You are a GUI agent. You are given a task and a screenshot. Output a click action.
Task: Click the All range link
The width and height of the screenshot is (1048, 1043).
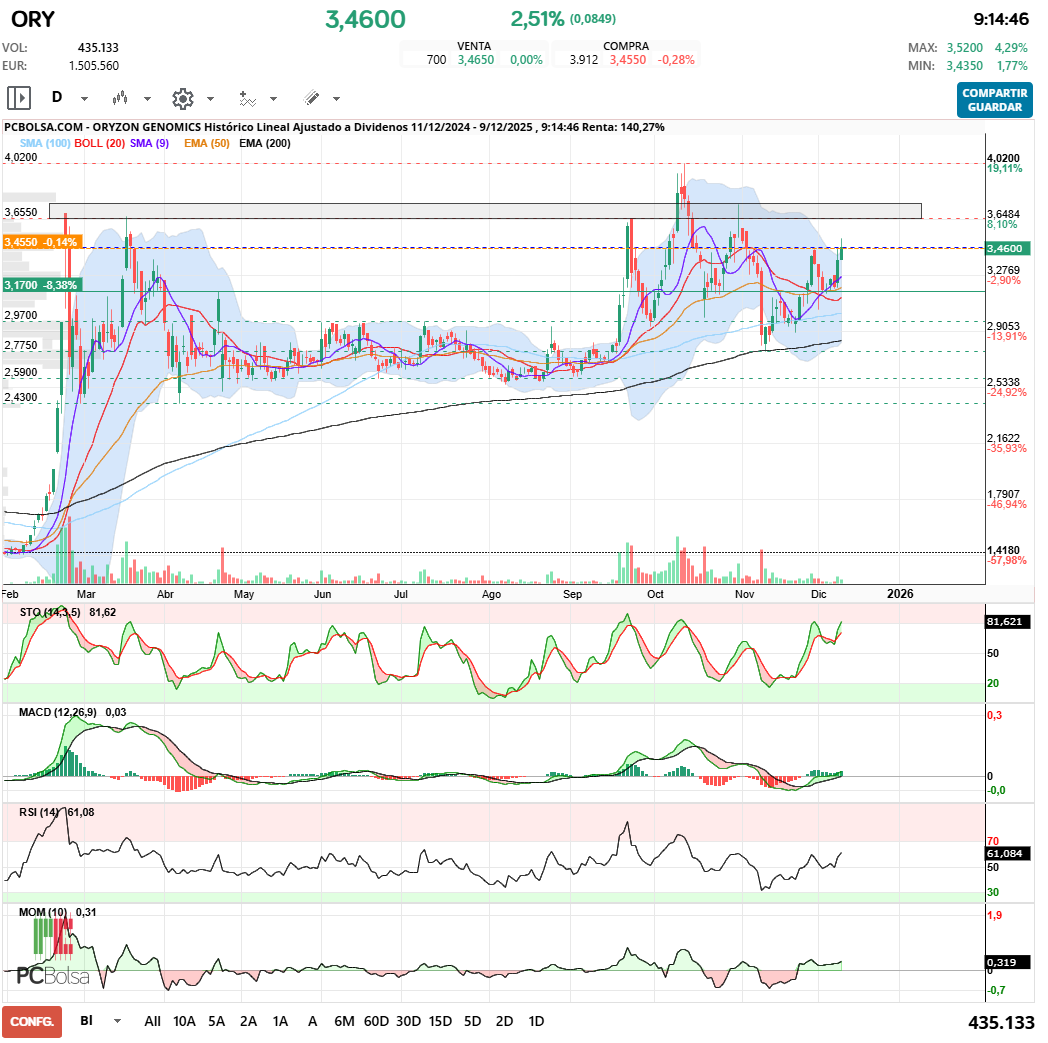152,1022
